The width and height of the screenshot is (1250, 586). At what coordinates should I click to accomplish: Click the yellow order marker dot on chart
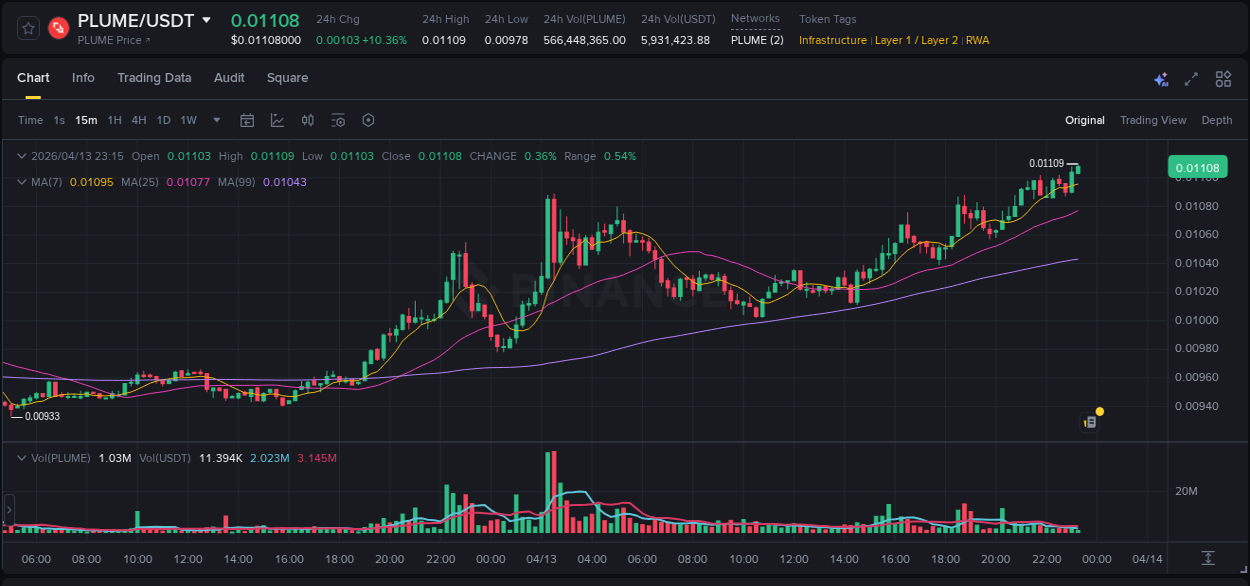[x=1099, y=411]
